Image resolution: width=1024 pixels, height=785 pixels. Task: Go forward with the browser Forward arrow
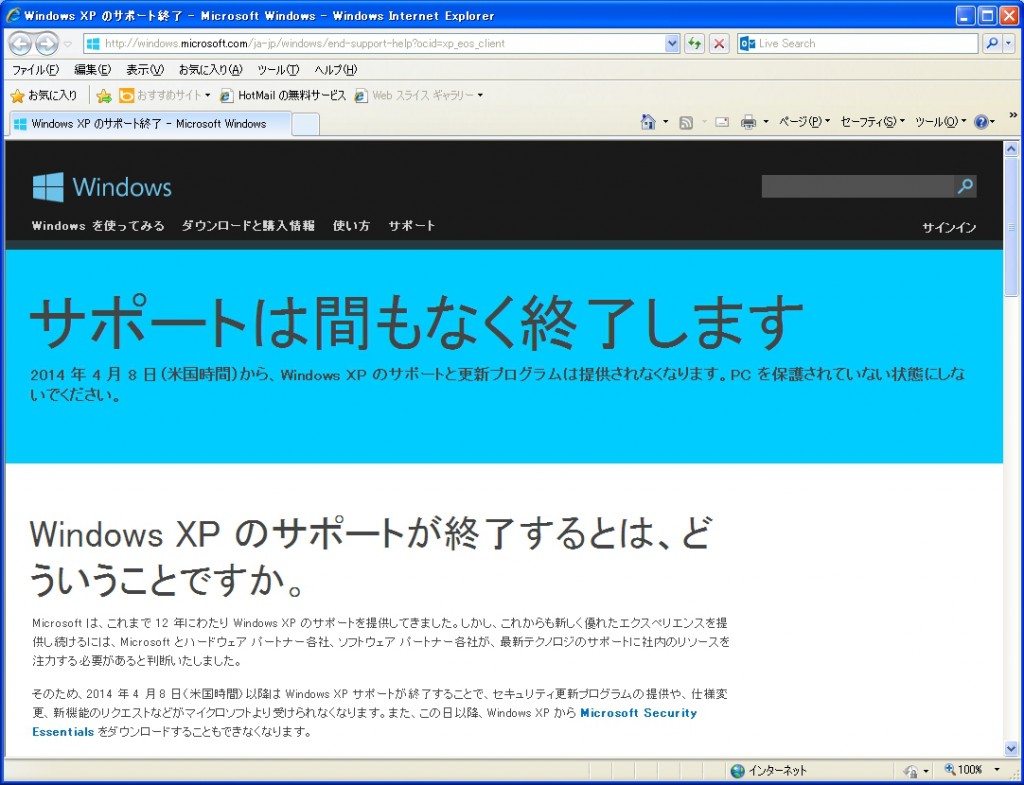pyautogui.click(x=46, y=44)
